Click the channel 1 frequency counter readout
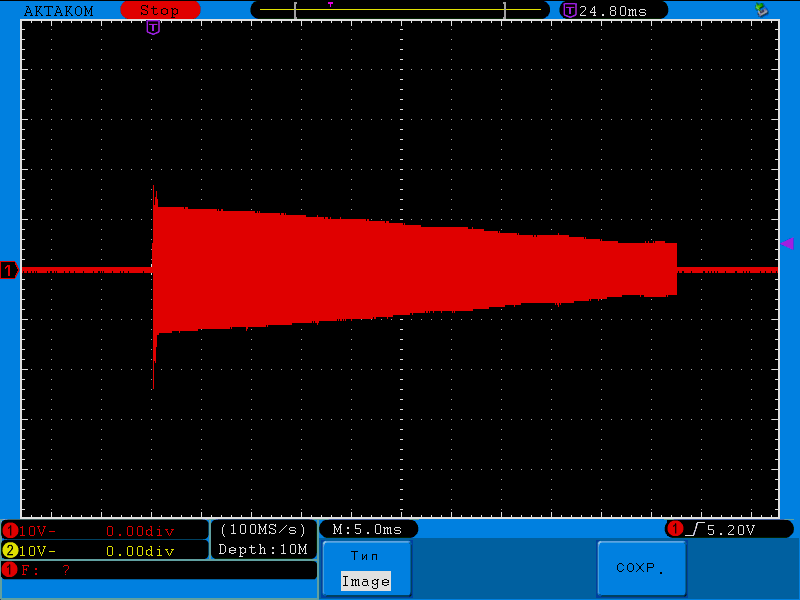Viewport: 800px width, 600px height. (x=40, y=570)
